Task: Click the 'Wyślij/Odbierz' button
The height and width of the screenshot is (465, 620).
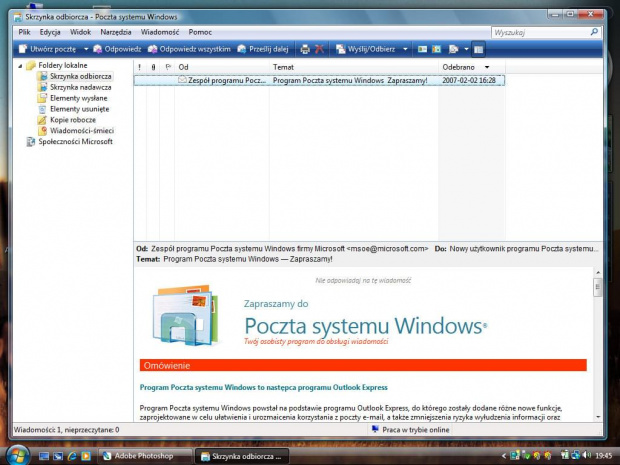Action: (x=365, y=49)
